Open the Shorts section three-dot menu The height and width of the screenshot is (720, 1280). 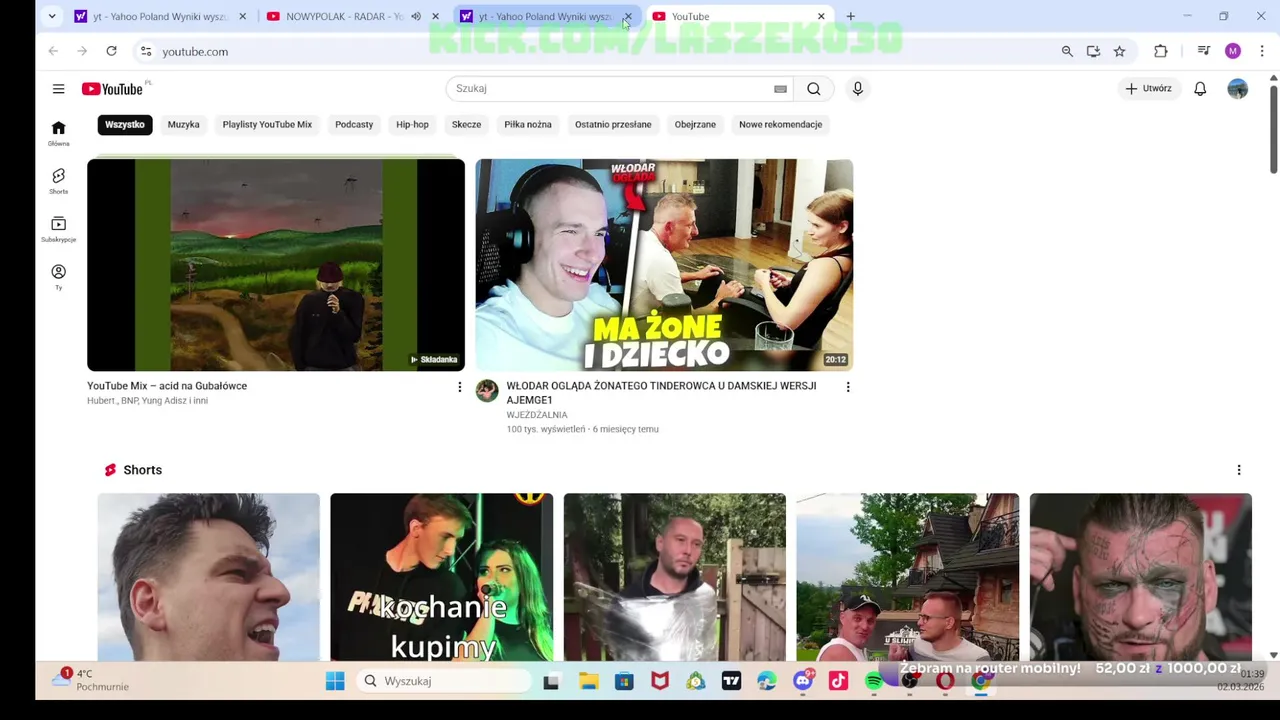(1239, 470)
